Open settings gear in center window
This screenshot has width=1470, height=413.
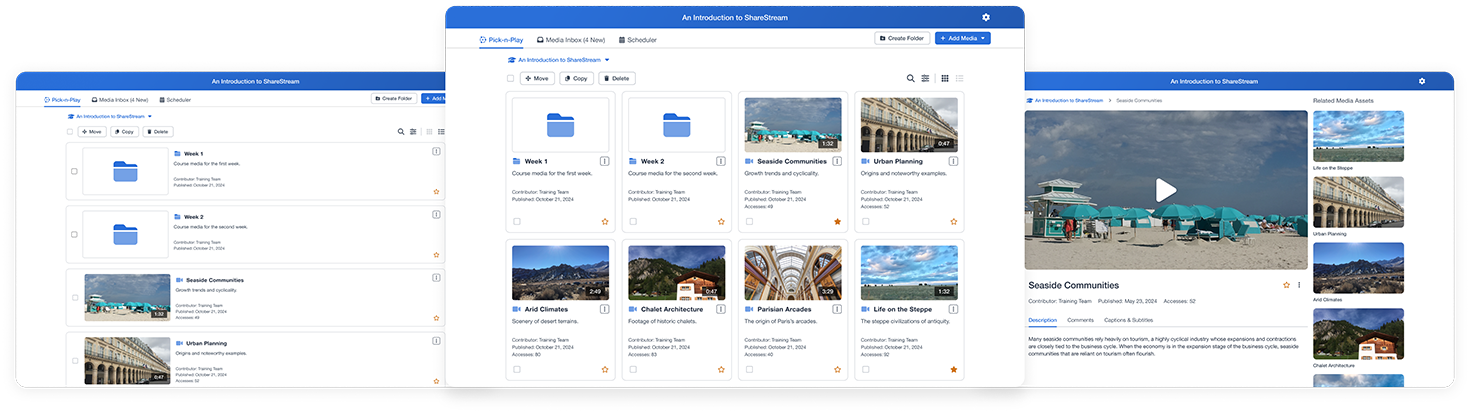click(986, 17)
